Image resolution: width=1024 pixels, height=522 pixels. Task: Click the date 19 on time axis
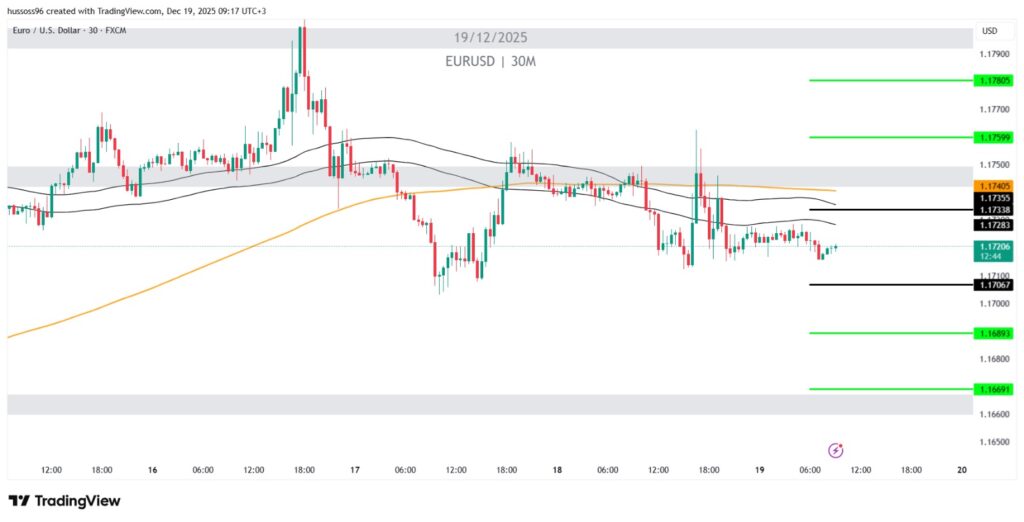click(759, 469)
